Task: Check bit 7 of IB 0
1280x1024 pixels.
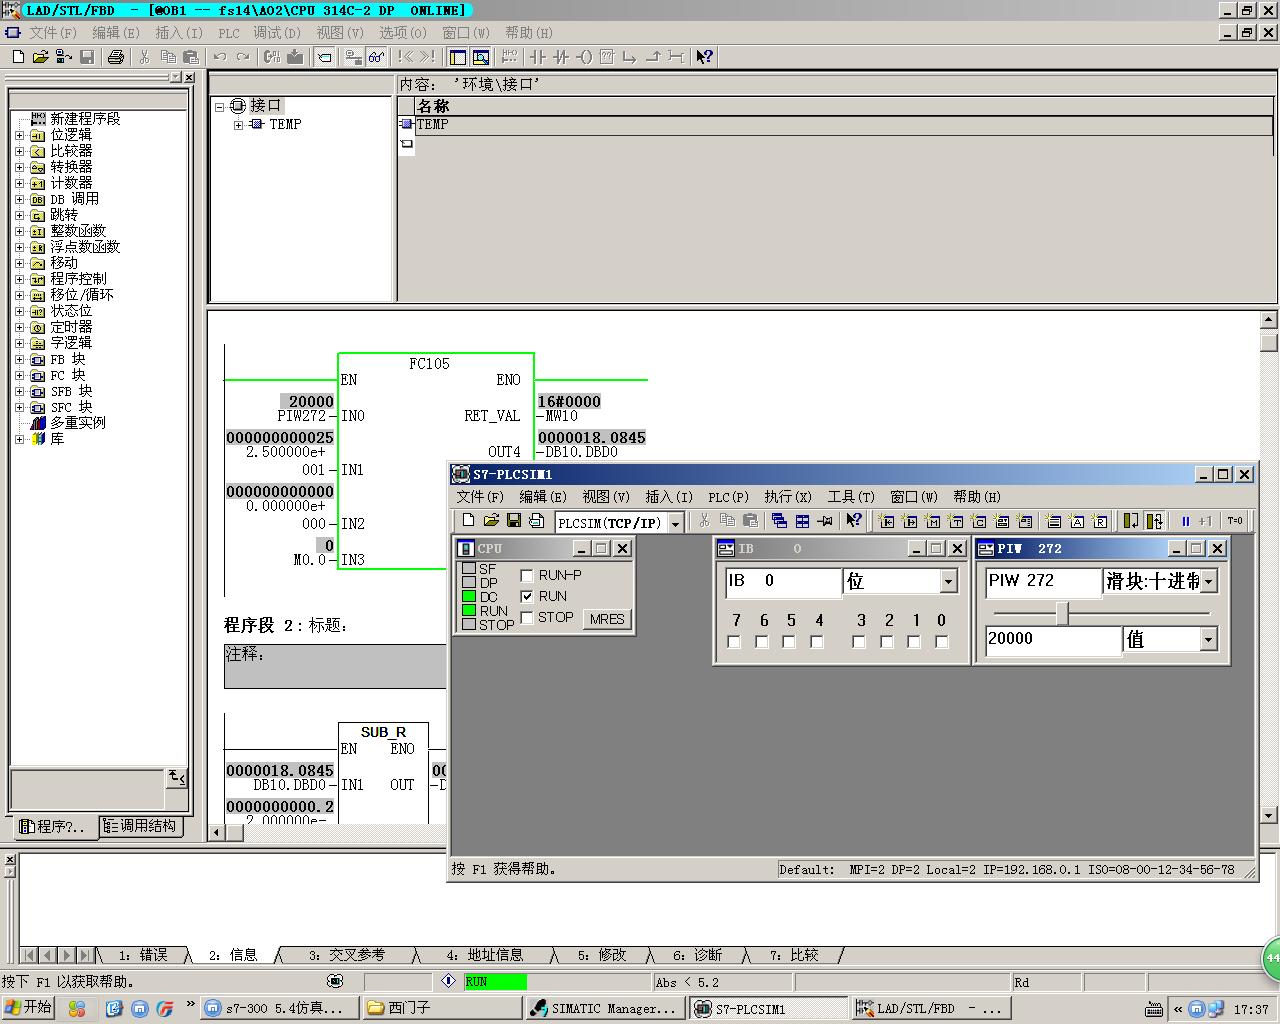Action: [x=735, y=642]
